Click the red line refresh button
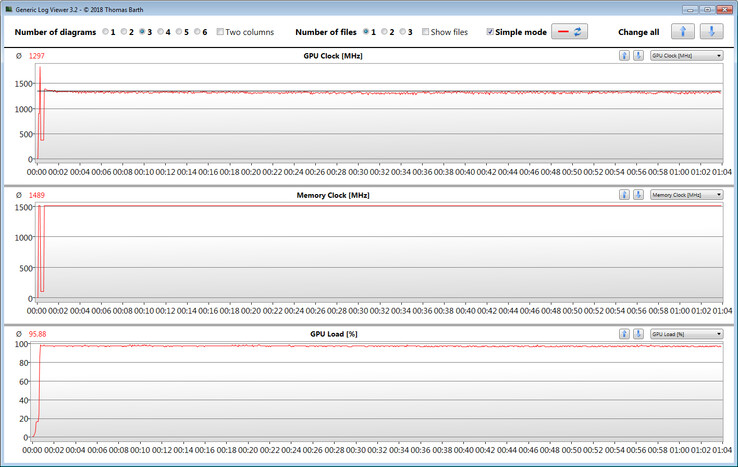This screenshot has height=467, width=738. click(x=570, y=32)
